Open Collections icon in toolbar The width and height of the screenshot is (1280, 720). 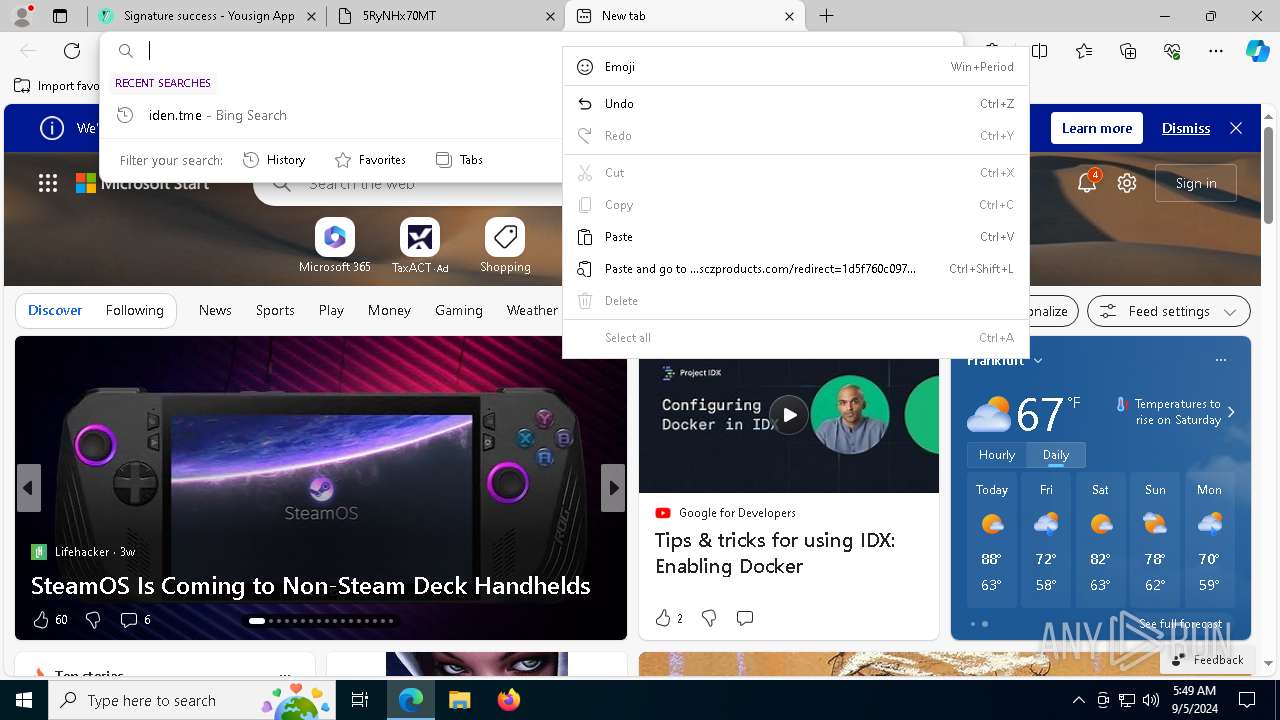coord(1128,51)
